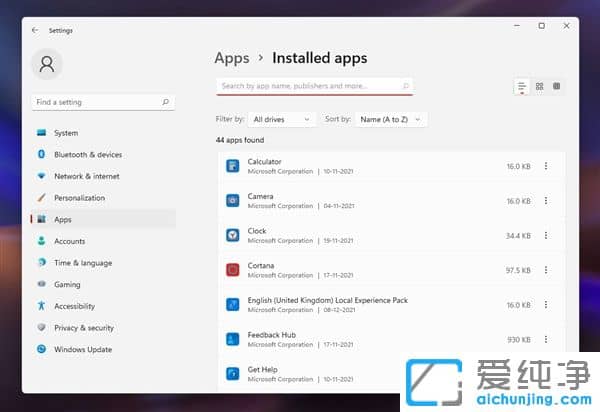
Task: Open Privacy & security settings
Action: click(103, 328)
